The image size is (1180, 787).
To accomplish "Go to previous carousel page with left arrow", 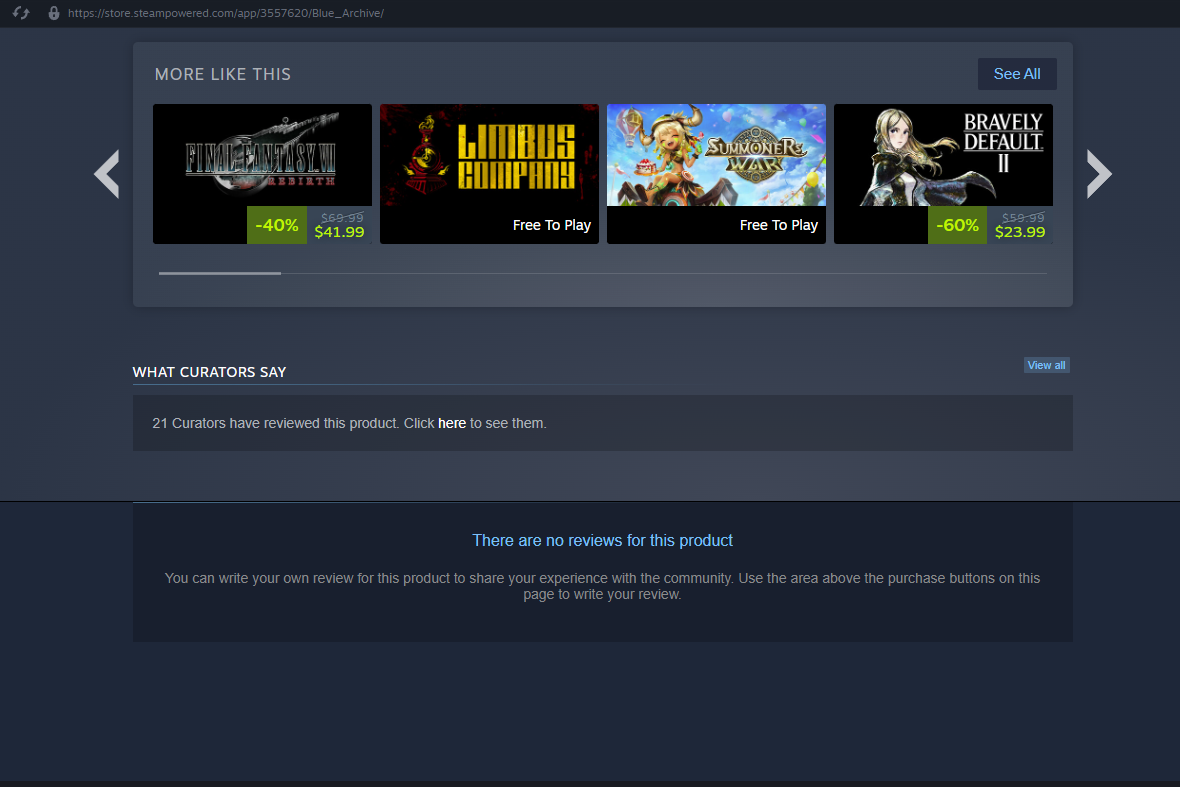I will pos(107,174).
